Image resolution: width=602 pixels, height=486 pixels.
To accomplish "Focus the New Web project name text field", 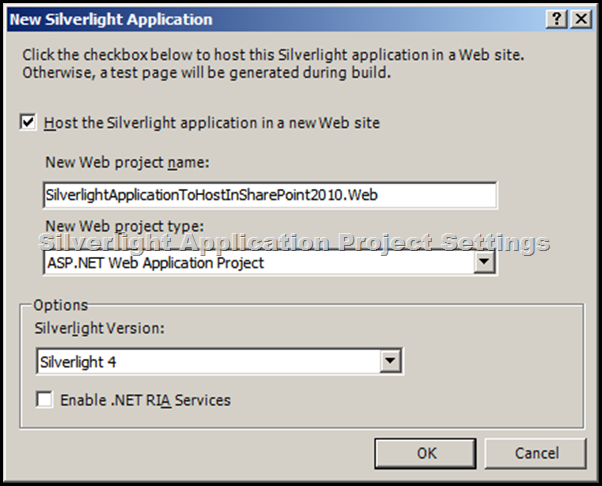I will click(x=270, y=194).
